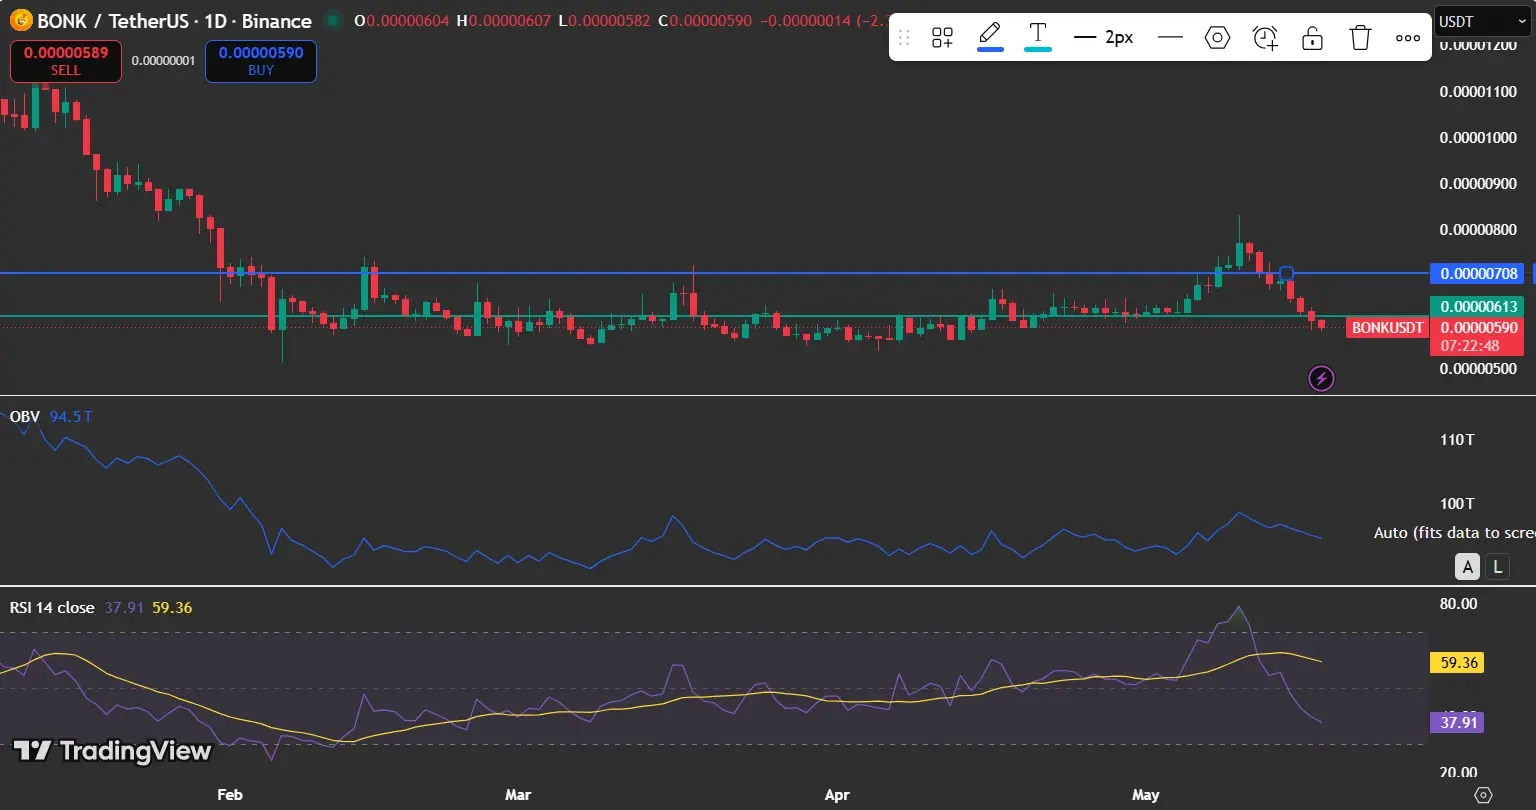Open drawing settings hexagon icon

pos(1217,38)
